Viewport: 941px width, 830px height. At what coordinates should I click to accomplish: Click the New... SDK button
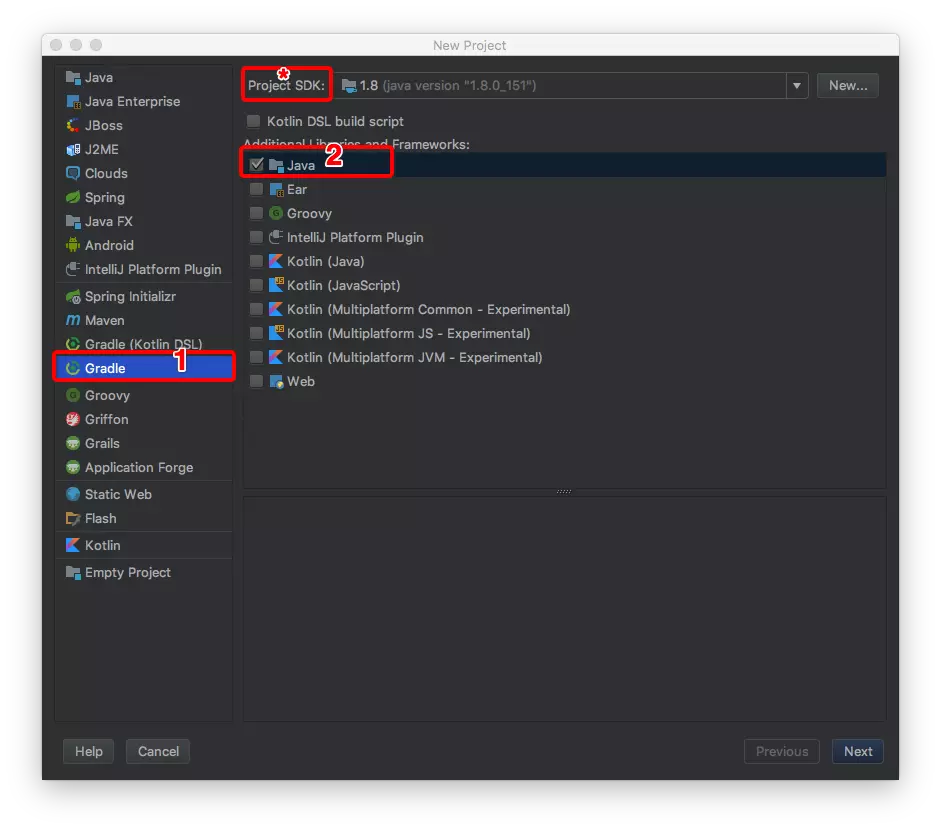[x=847, y=86]
